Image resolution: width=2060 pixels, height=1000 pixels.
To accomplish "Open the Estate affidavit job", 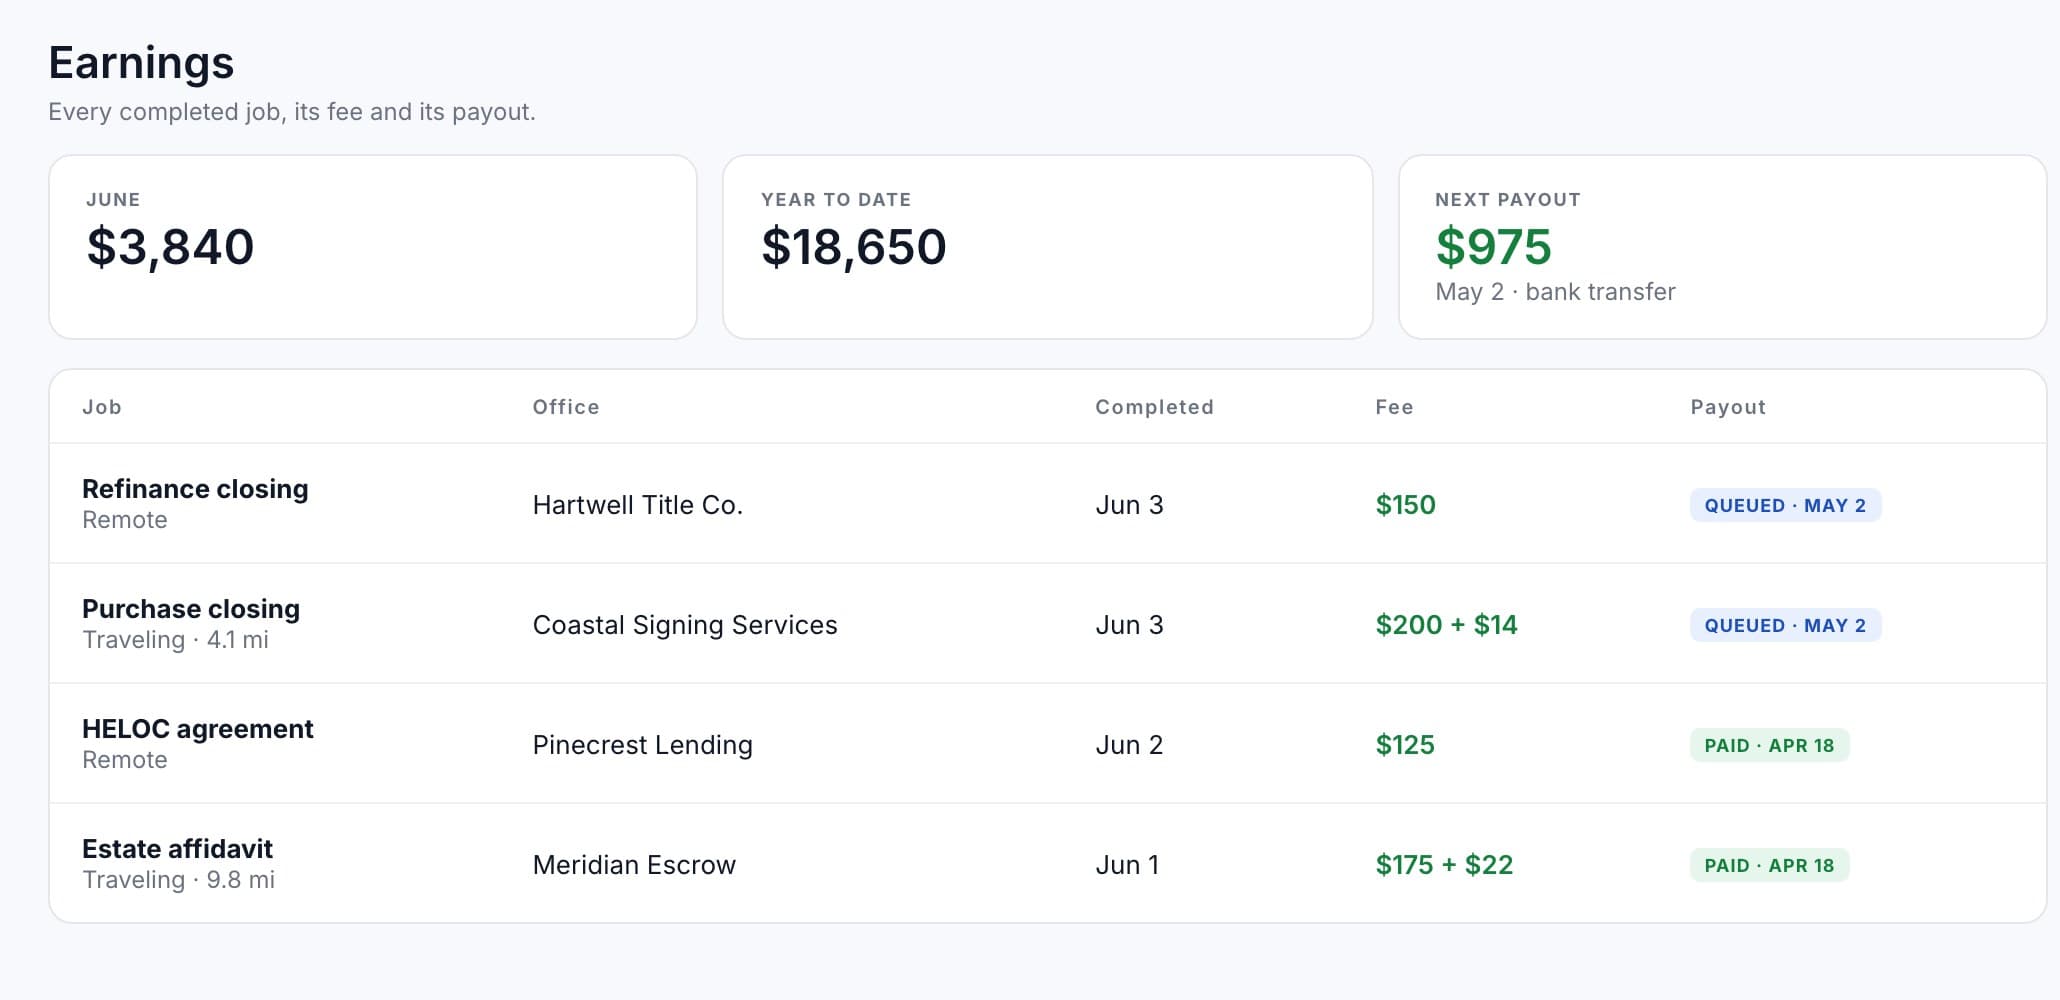I will (177, 849).
